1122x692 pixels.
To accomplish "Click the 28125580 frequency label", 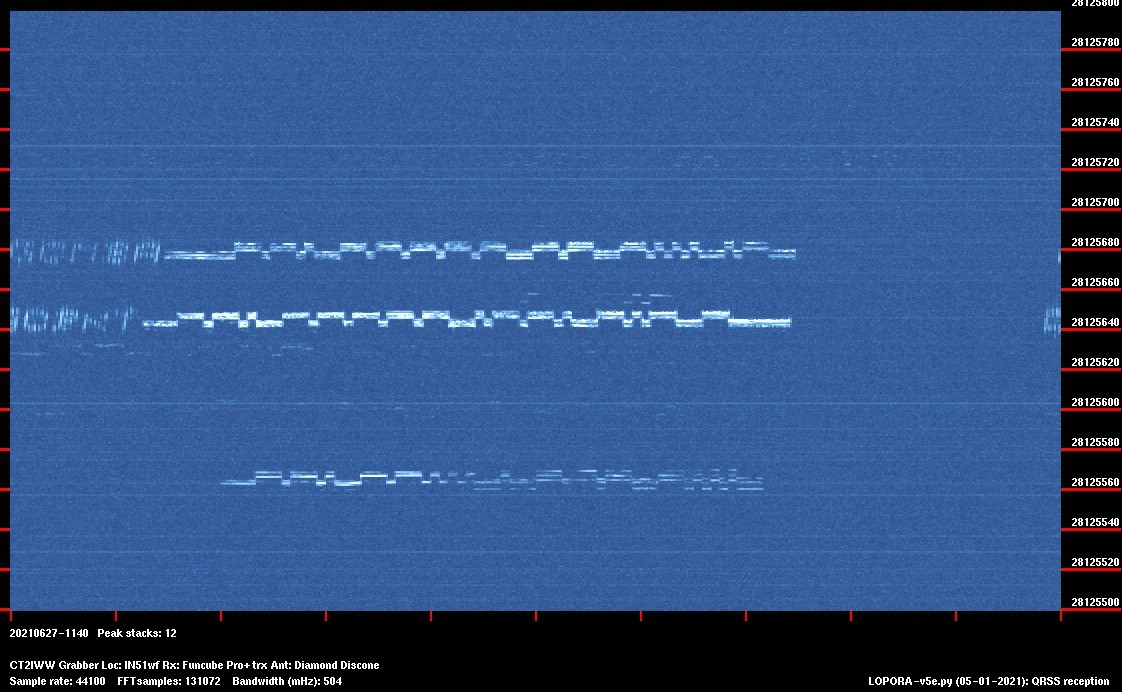I will pyautogui.click(x=1095, y=444).
